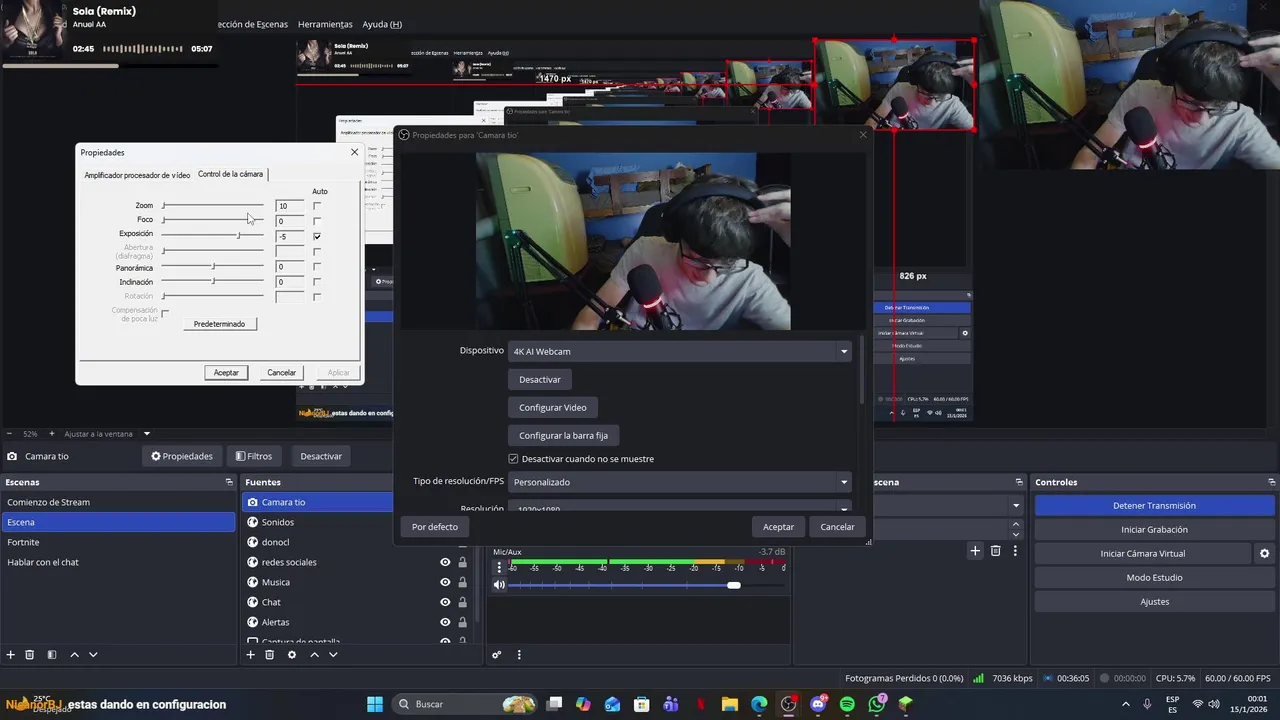Viewport: 1280px width, 720px height.
Task: Open scene filters icon in the Escenas toolbar
Action: point(52,655)
